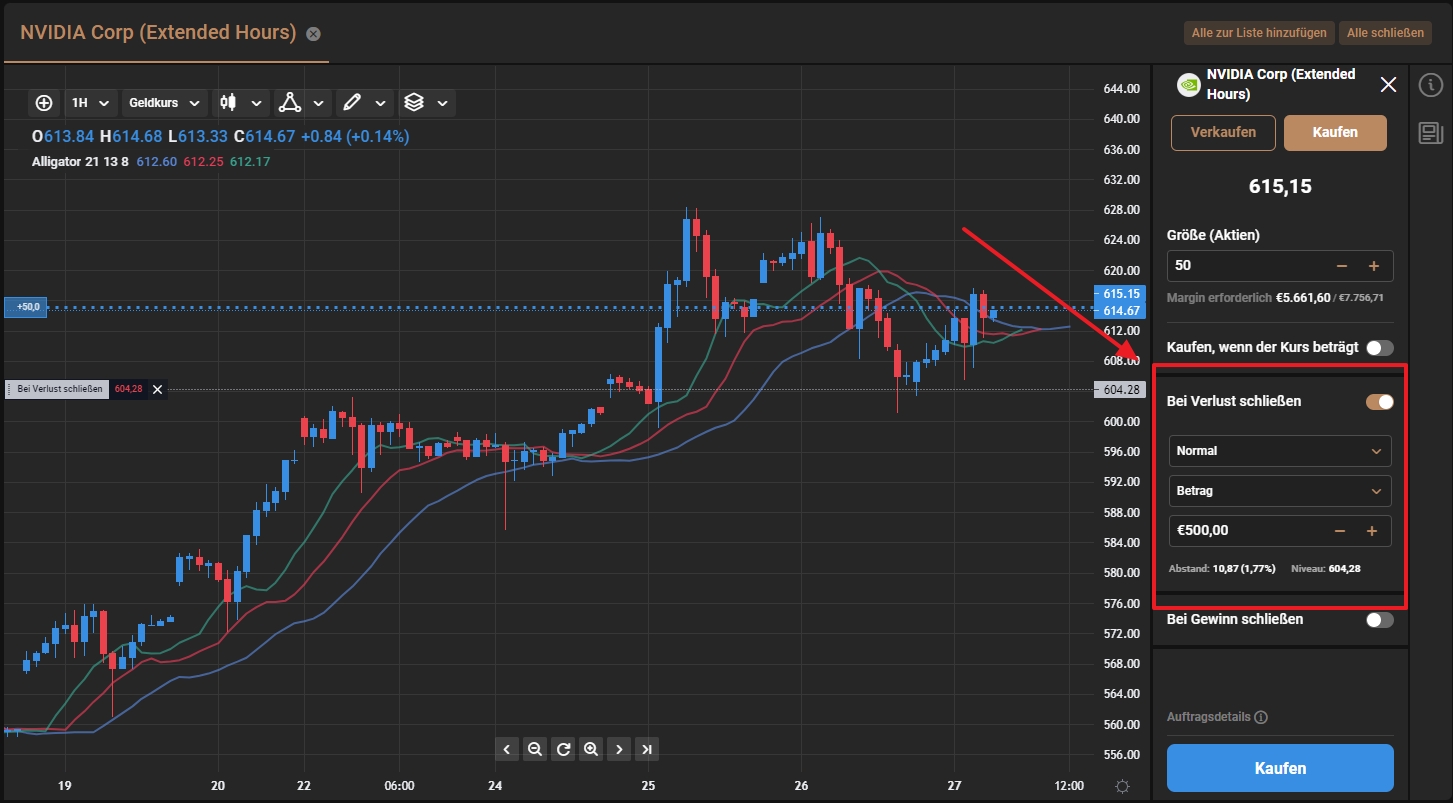Reset the chart with the refresh icon
The width and height of the screenshot is (1453, 803).
pos(563,749)
